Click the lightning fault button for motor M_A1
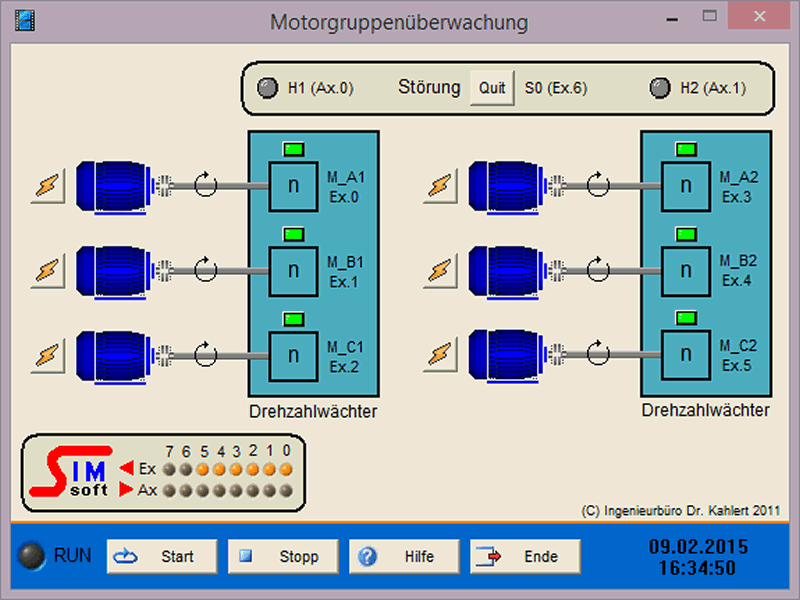The image size is (800, 600). click(x=47, y=186)
